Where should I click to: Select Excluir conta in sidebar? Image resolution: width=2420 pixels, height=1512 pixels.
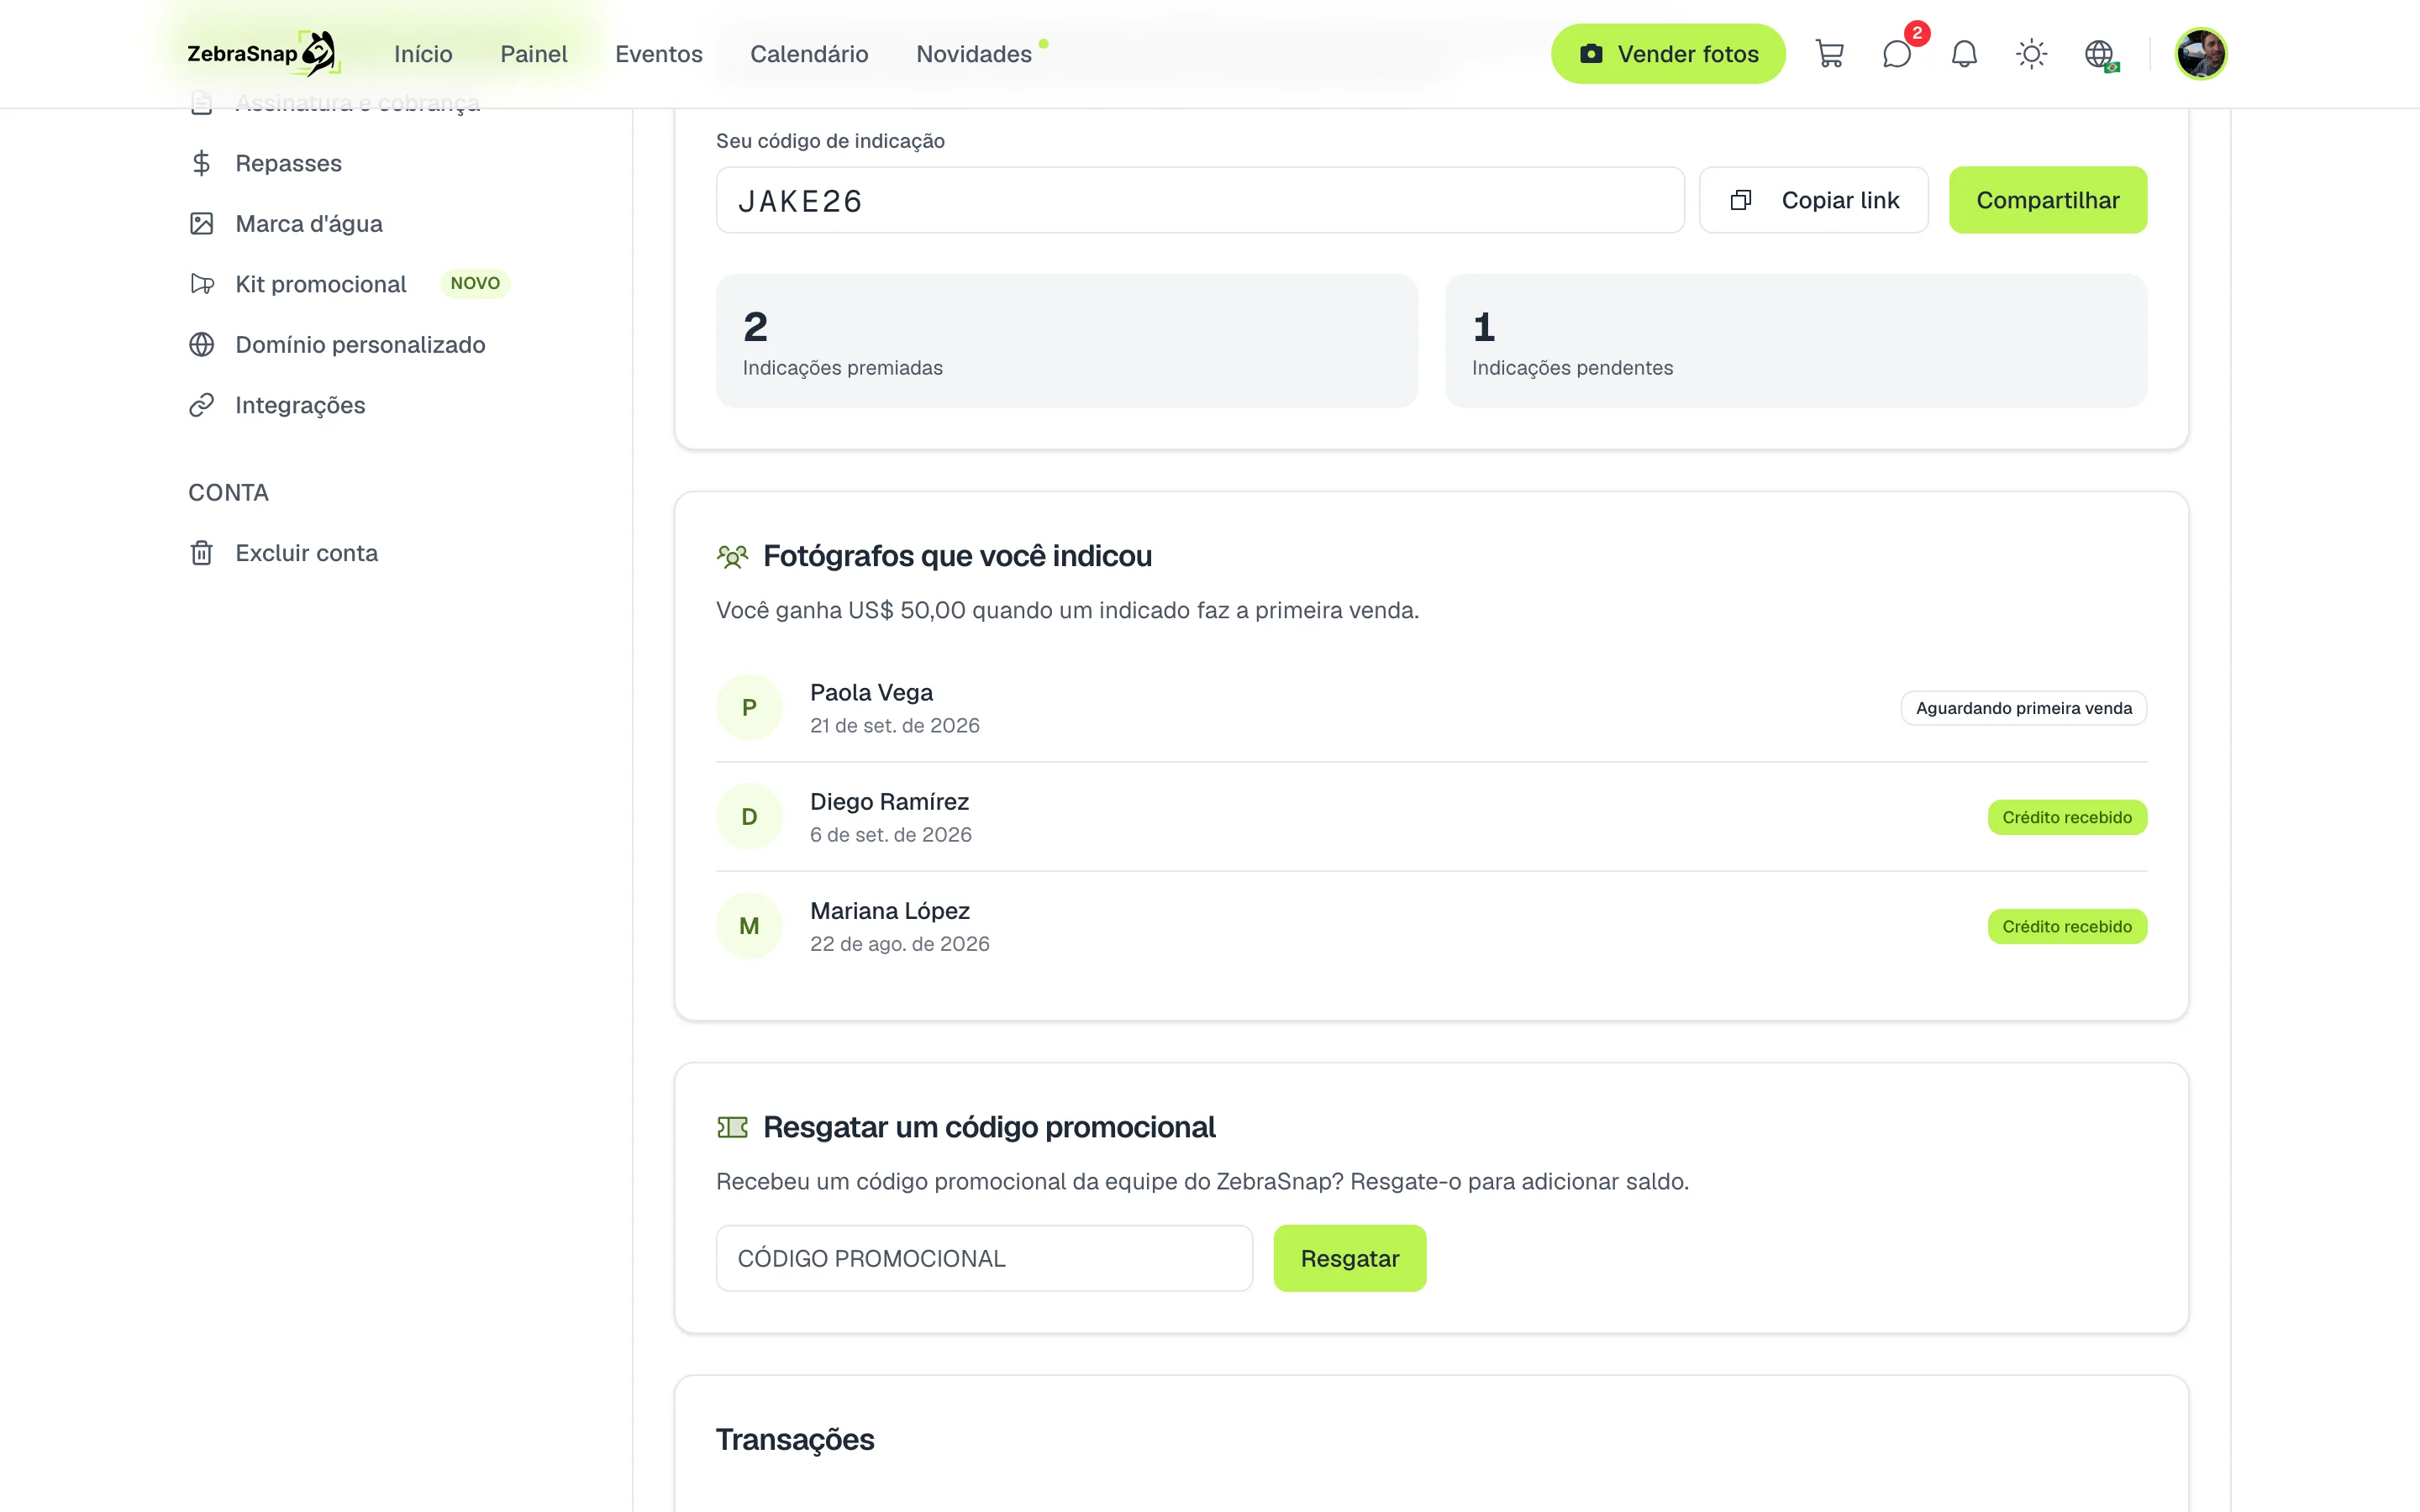click(306, 553)
